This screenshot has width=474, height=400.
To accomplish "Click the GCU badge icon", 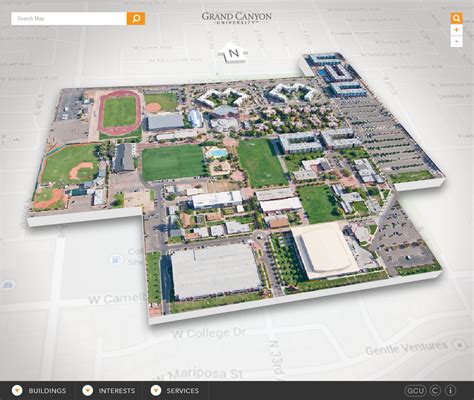I will pos(415,391).
